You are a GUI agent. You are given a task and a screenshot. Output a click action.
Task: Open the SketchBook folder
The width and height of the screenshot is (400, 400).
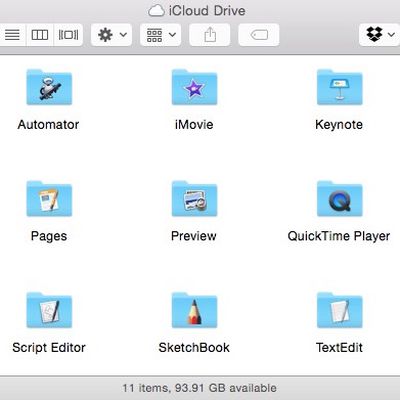(194, 310)
